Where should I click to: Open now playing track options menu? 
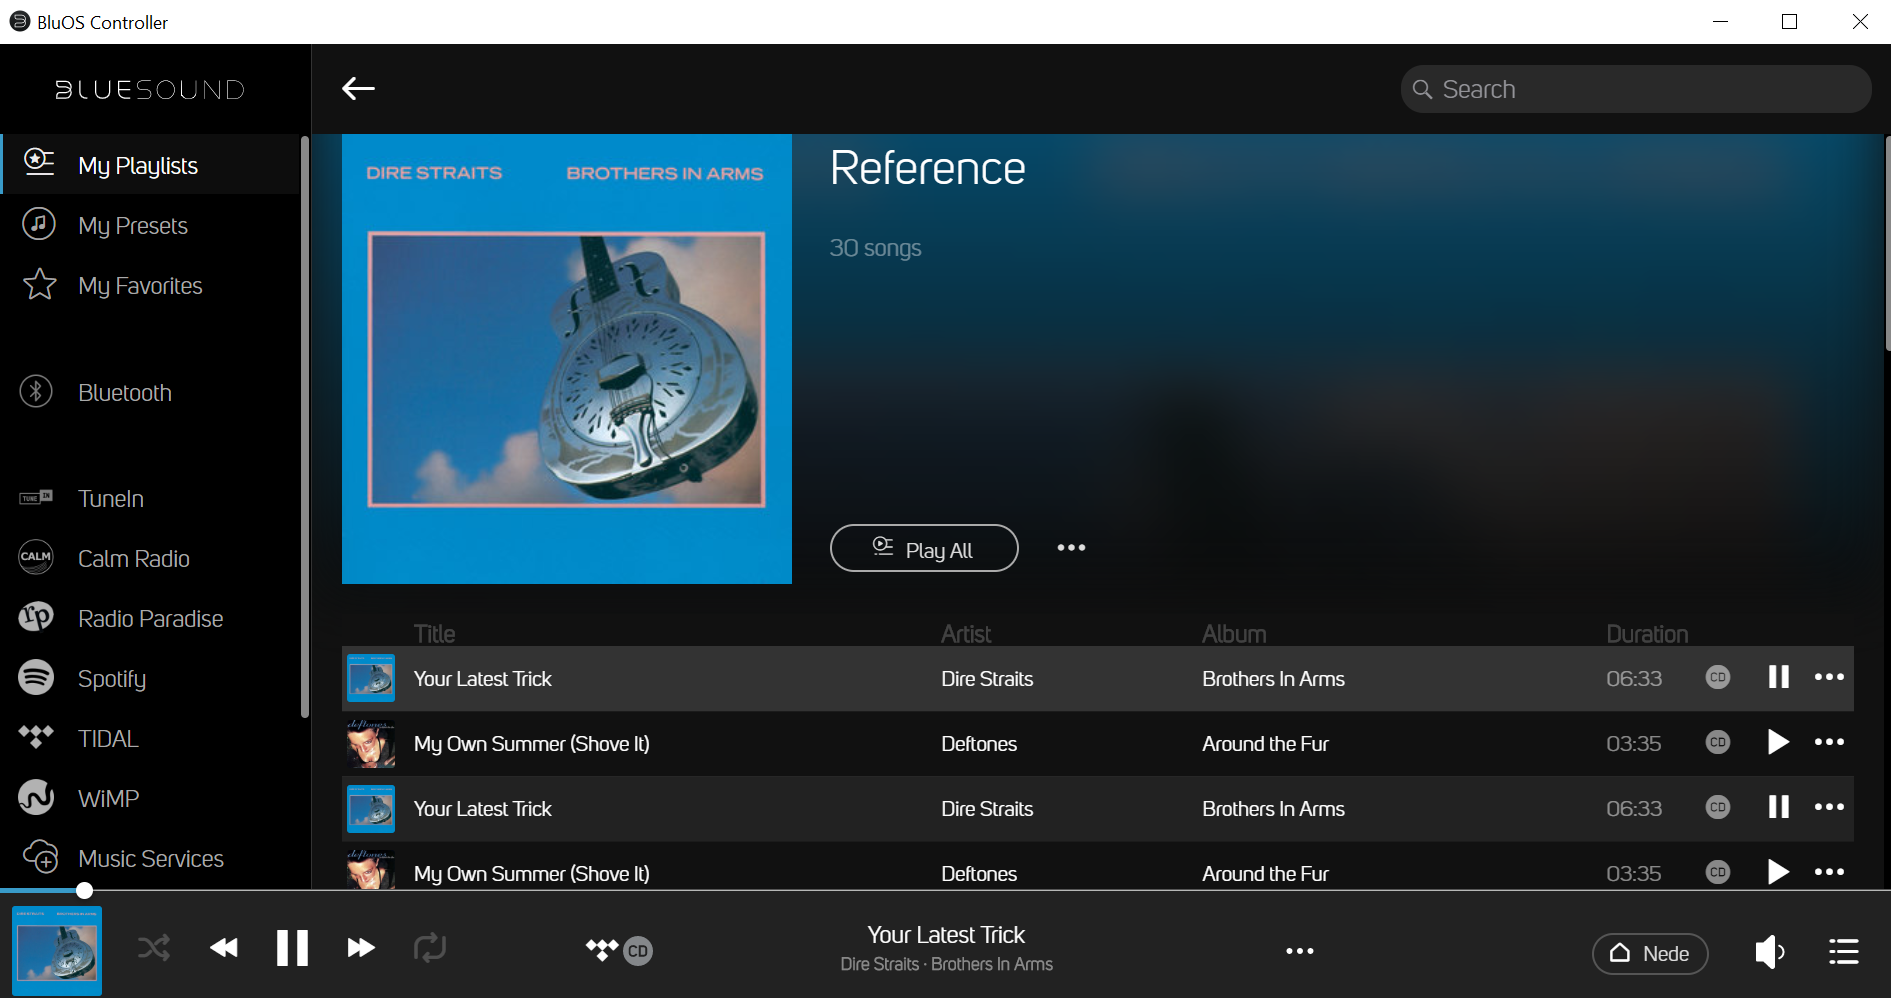(1299, 951)
